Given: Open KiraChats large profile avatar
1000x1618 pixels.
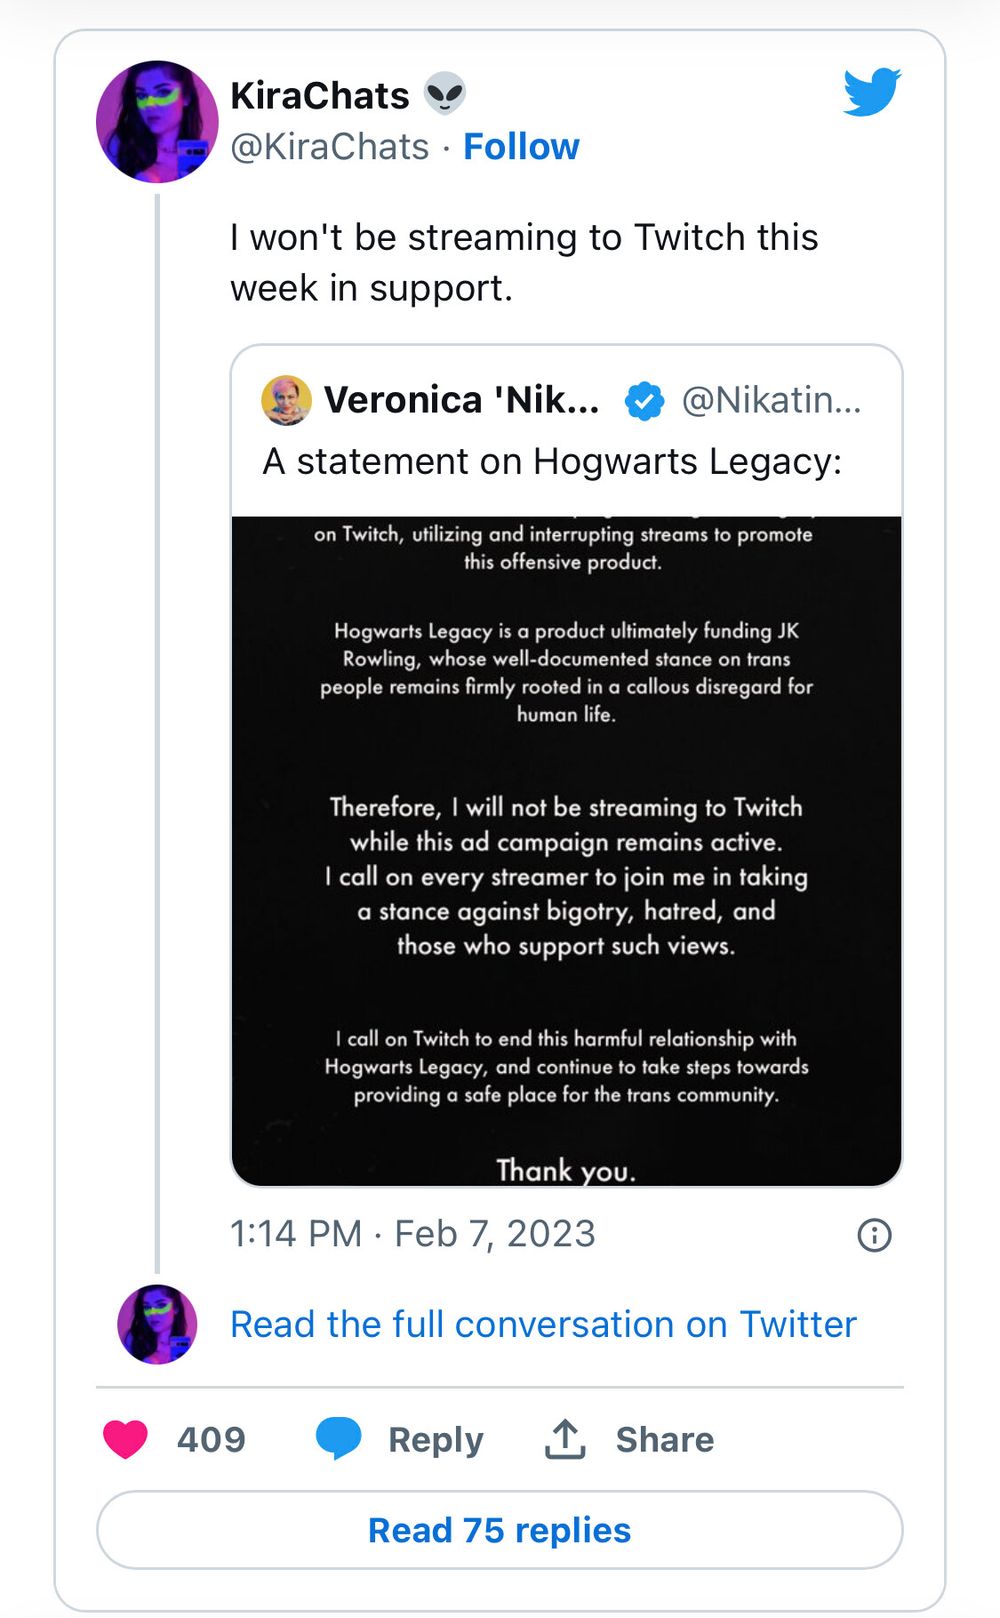Looking at the screenshot, I should [157, 122].
